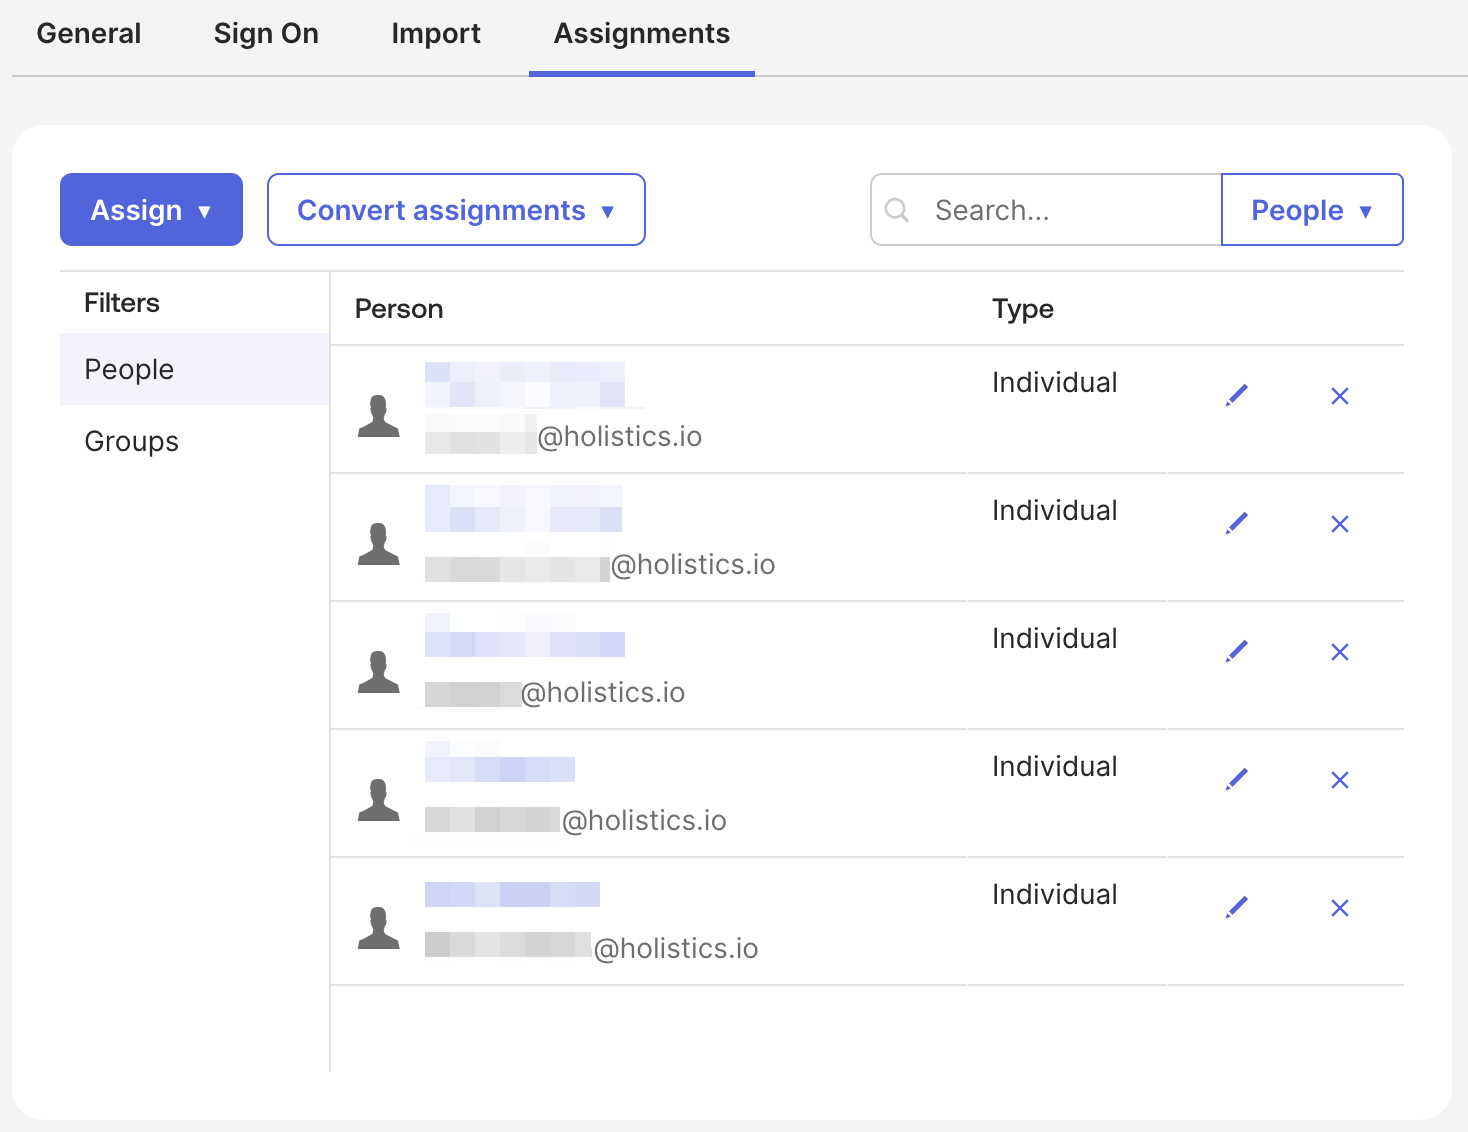Click the X to delete the third assignment
This screenshot has width=1468, height=1132.
tap(1340, 652)
